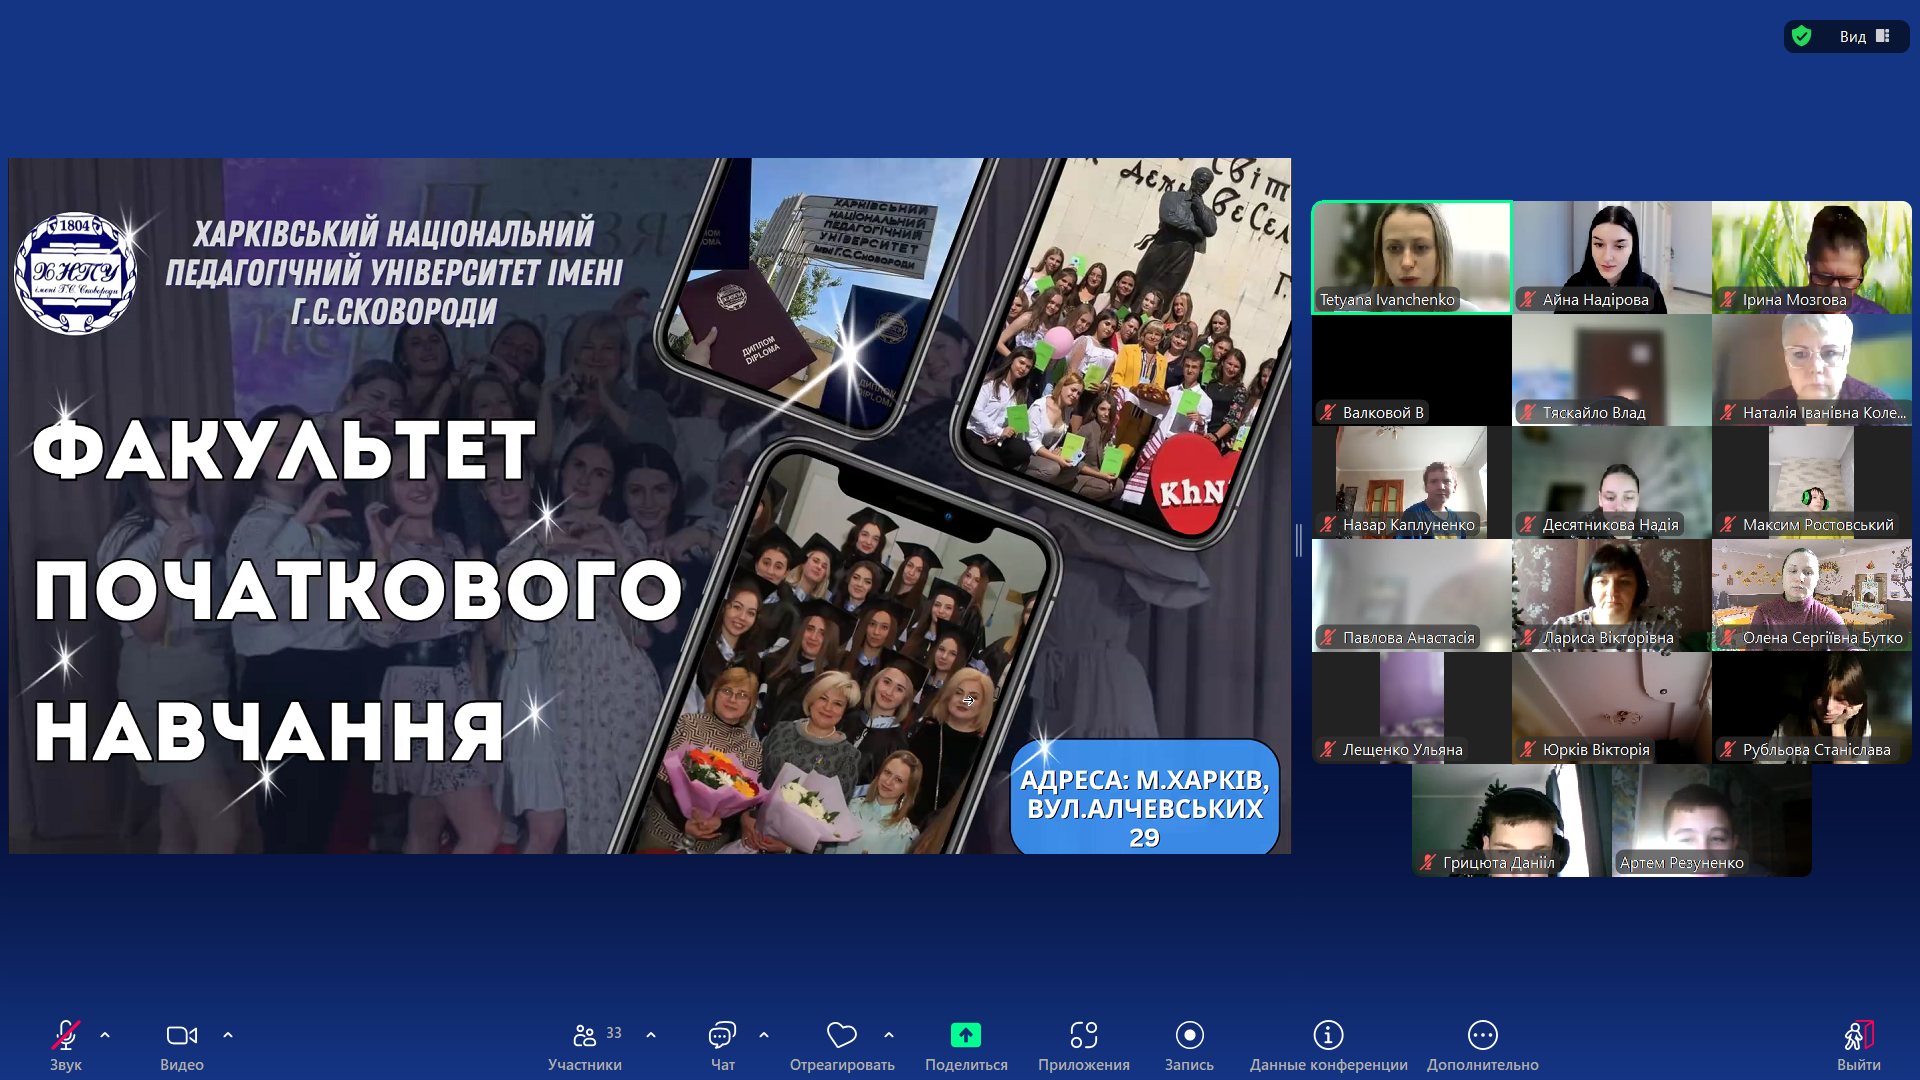Start recording with the Запись icon
The width and height of the screenshot is (1920, 1080).
pyautogui.click(x=1189, y=1035)
